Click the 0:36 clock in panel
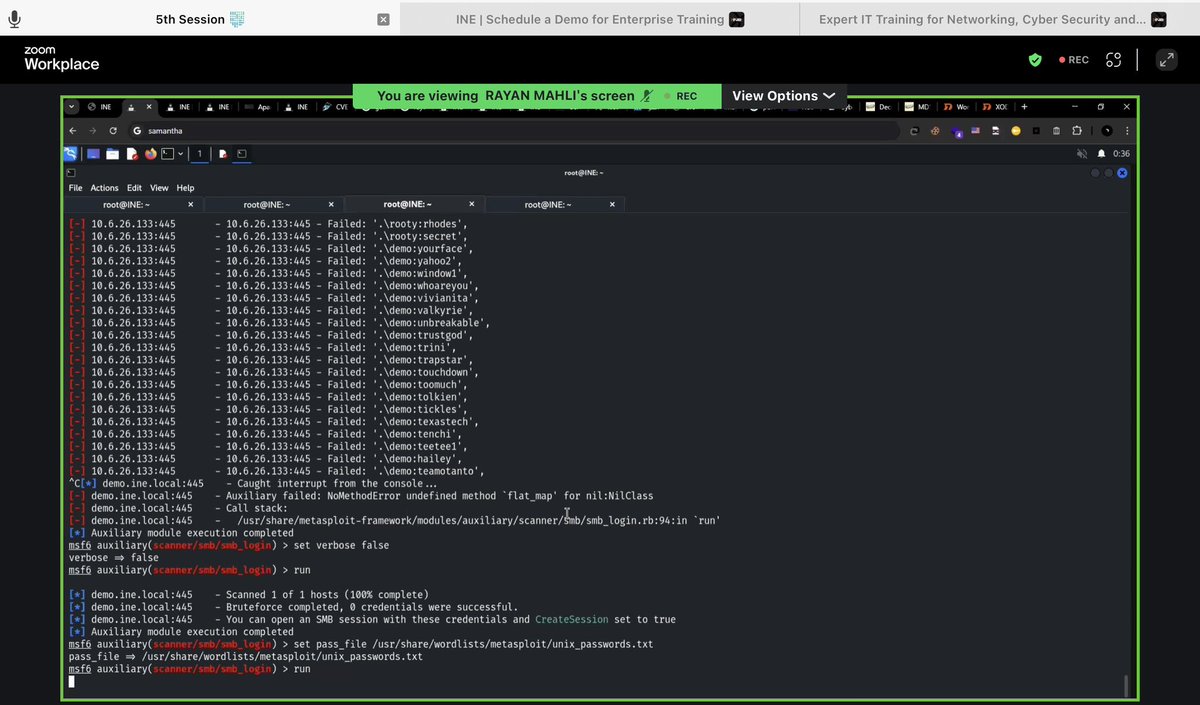Viewport: 1200px width, 705px height. tap(1122, 154)
